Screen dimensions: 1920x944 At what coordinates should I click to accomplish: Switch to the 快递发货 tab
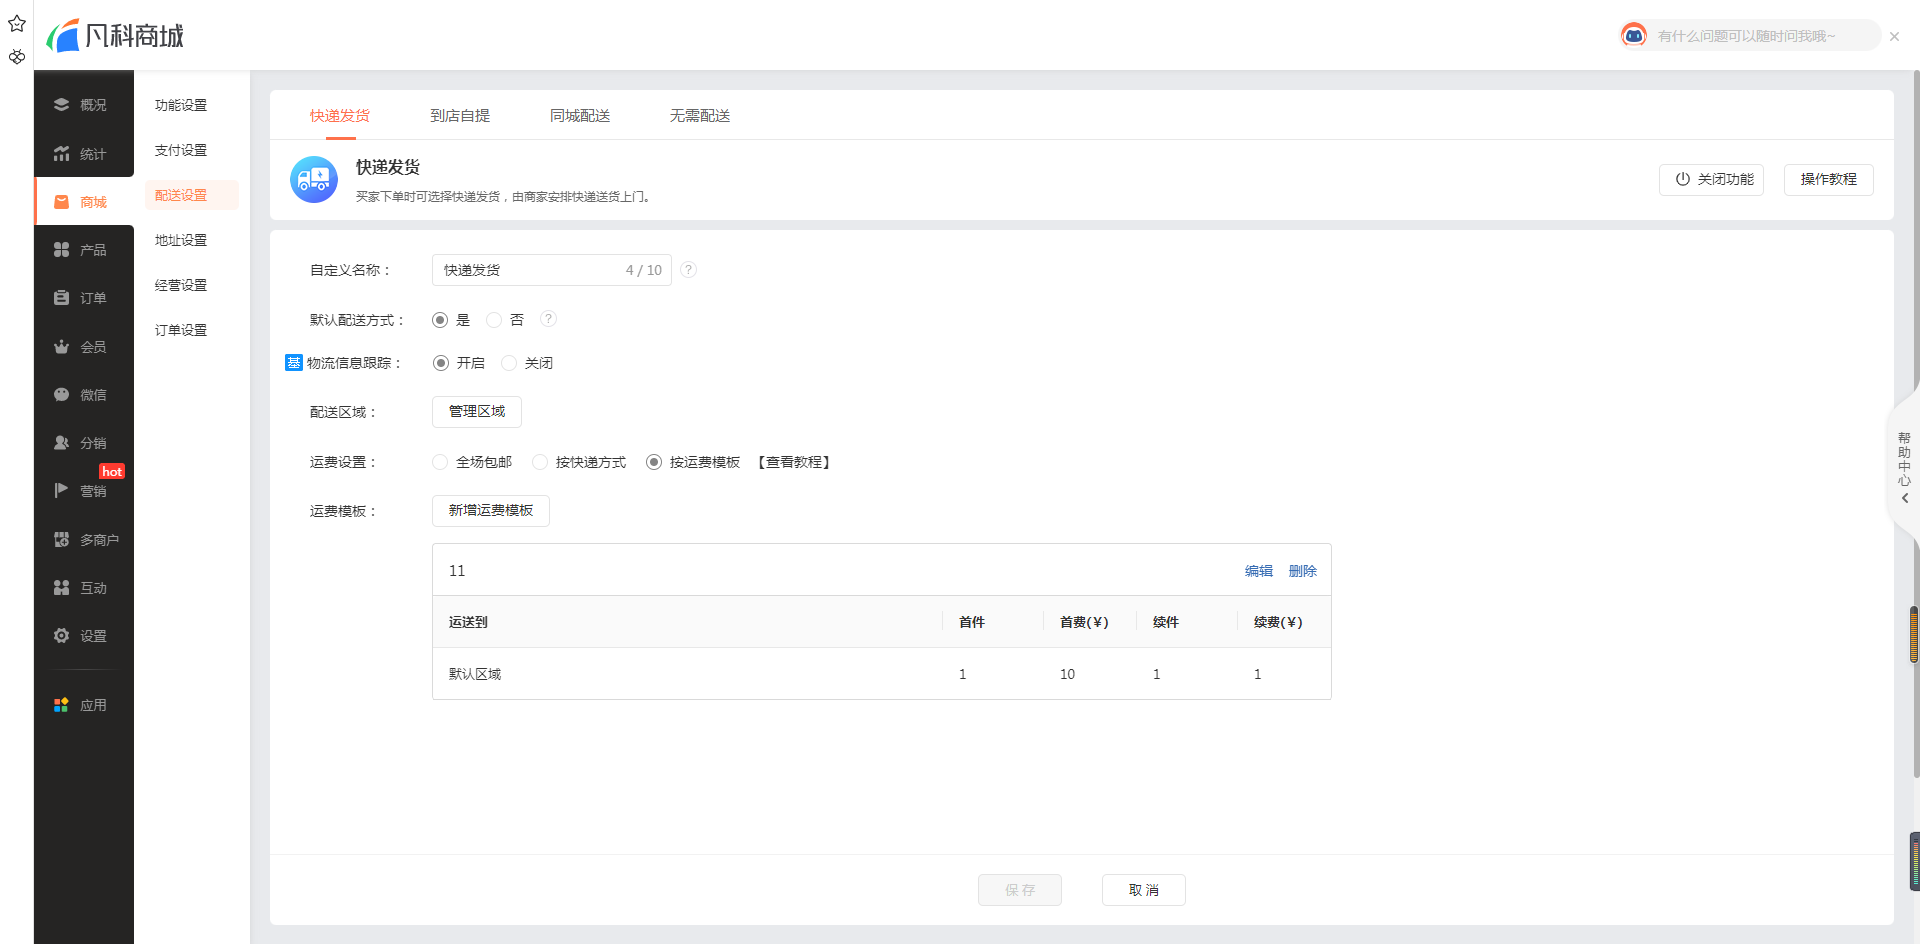pyautogui.click(x=340, y=116)
